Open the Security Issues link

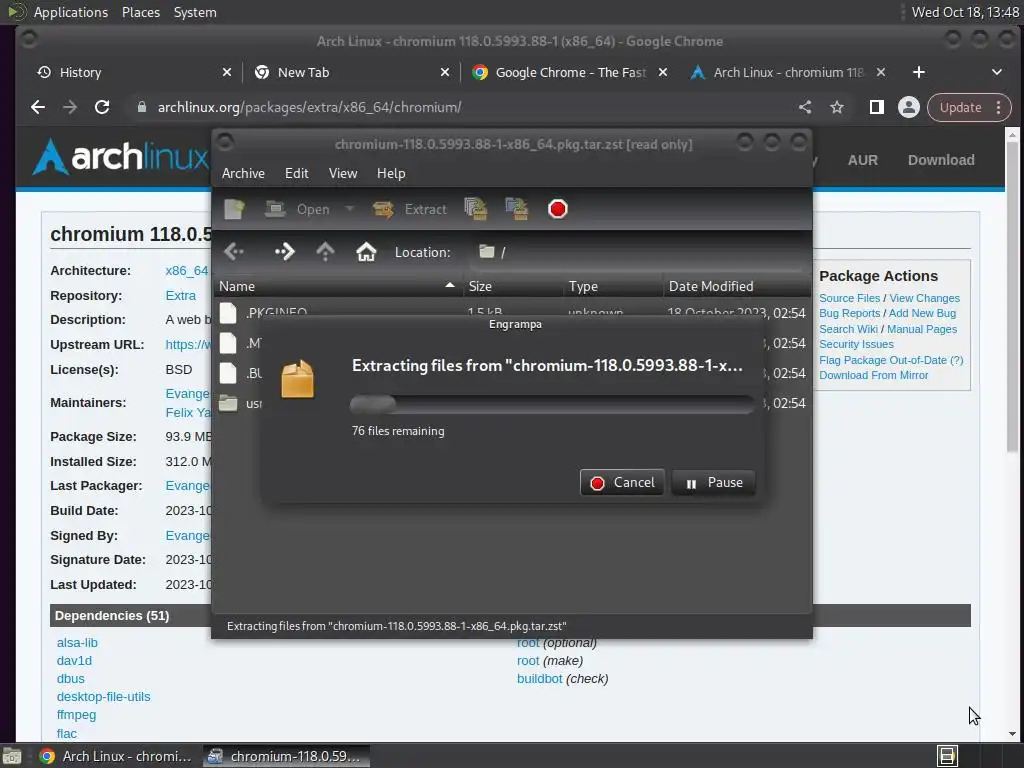[856, 344]
